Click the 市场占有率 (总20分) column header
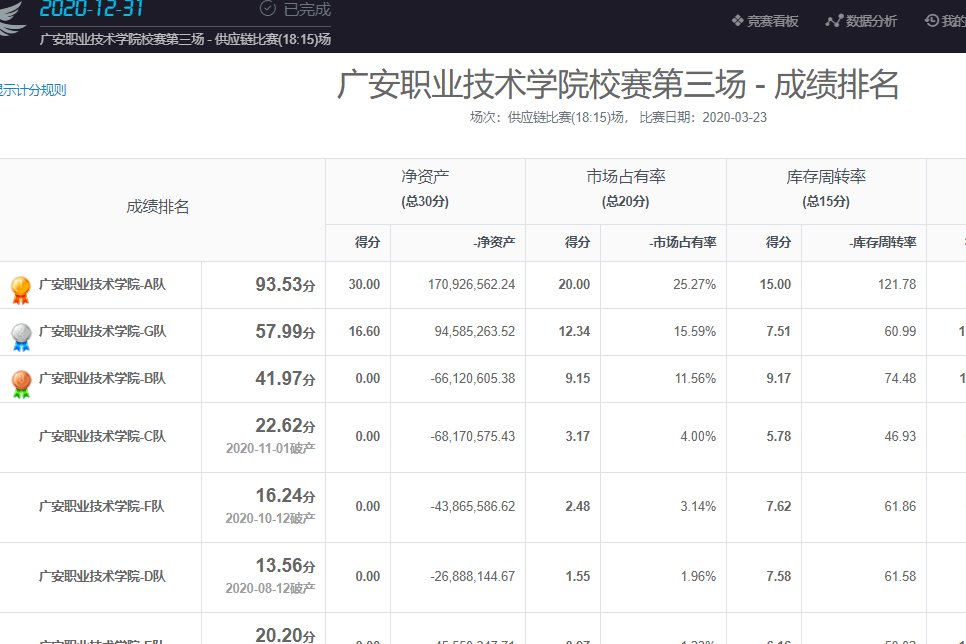966x644 pixels. (625, 187)
